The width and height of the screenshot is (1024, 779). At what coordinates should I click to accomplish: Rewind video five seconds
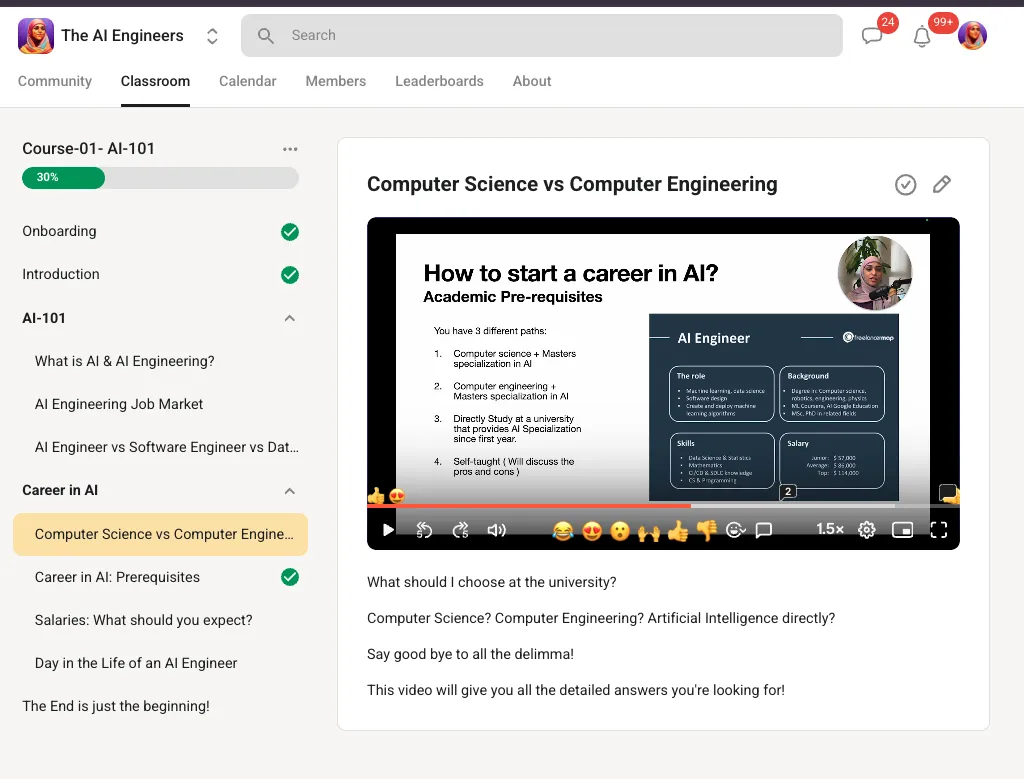tap(424, 530)
